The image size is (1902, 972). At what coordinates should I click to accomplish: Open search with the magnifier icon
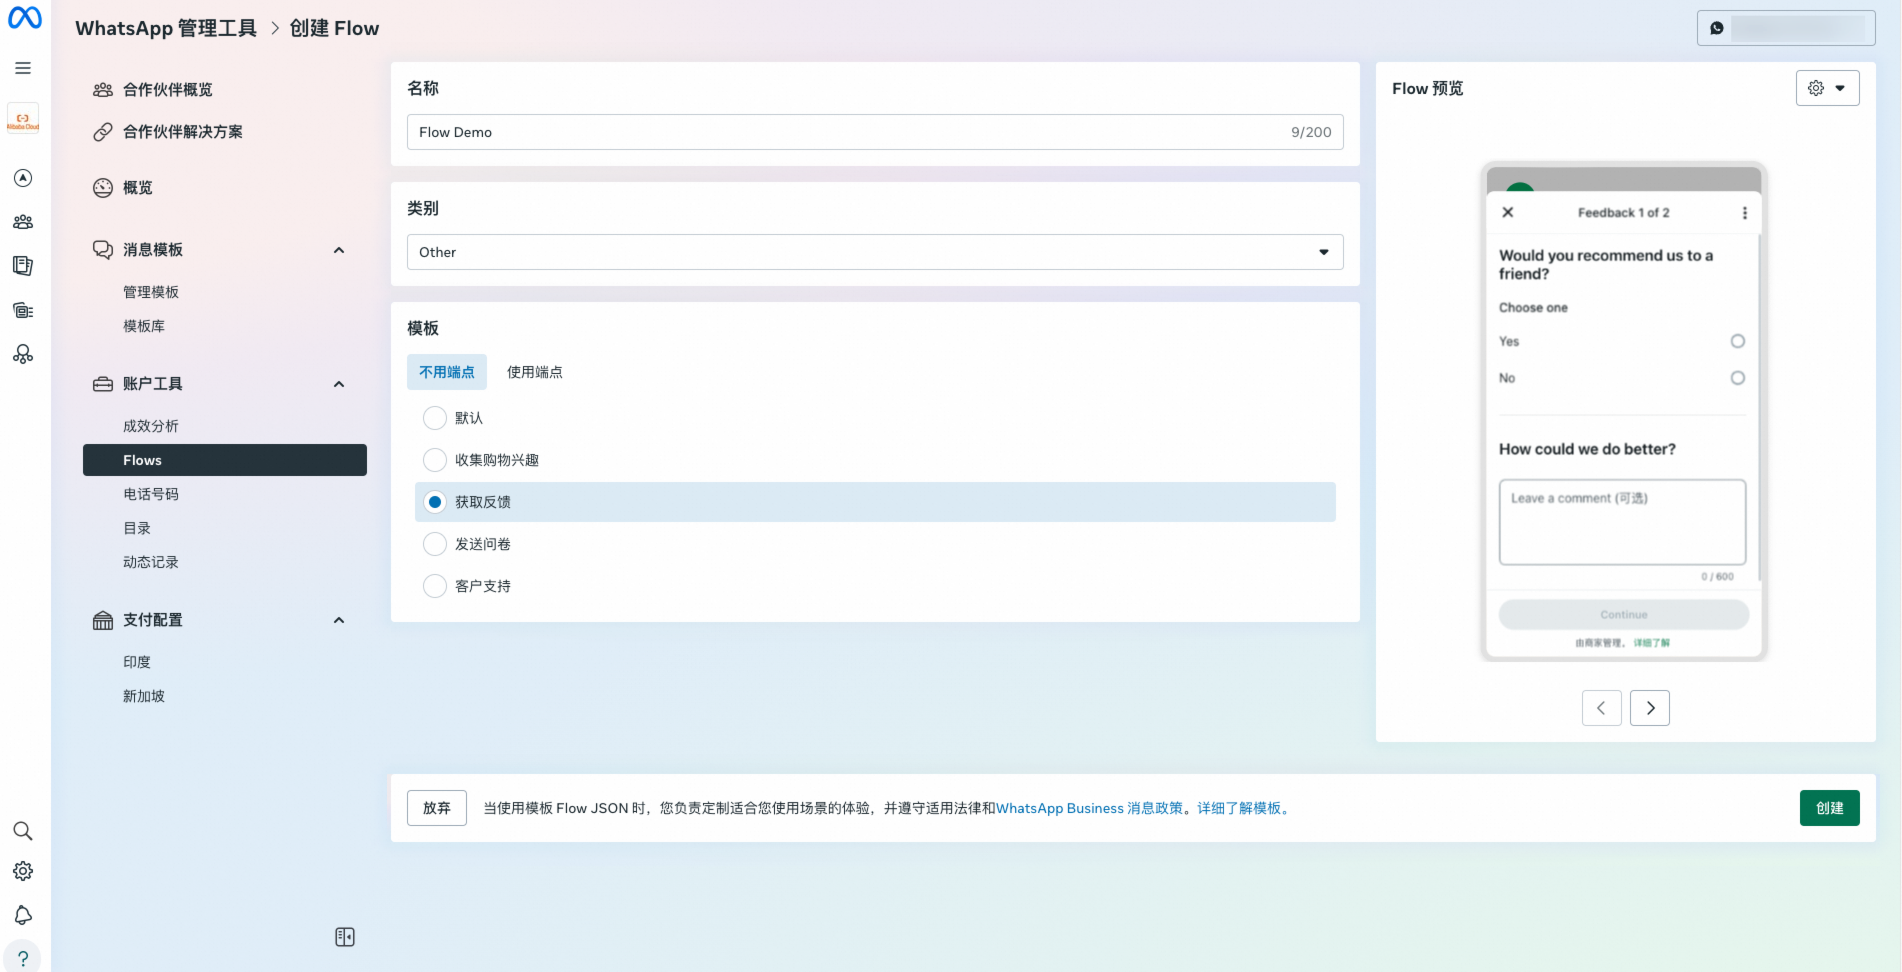coord(23,831)
